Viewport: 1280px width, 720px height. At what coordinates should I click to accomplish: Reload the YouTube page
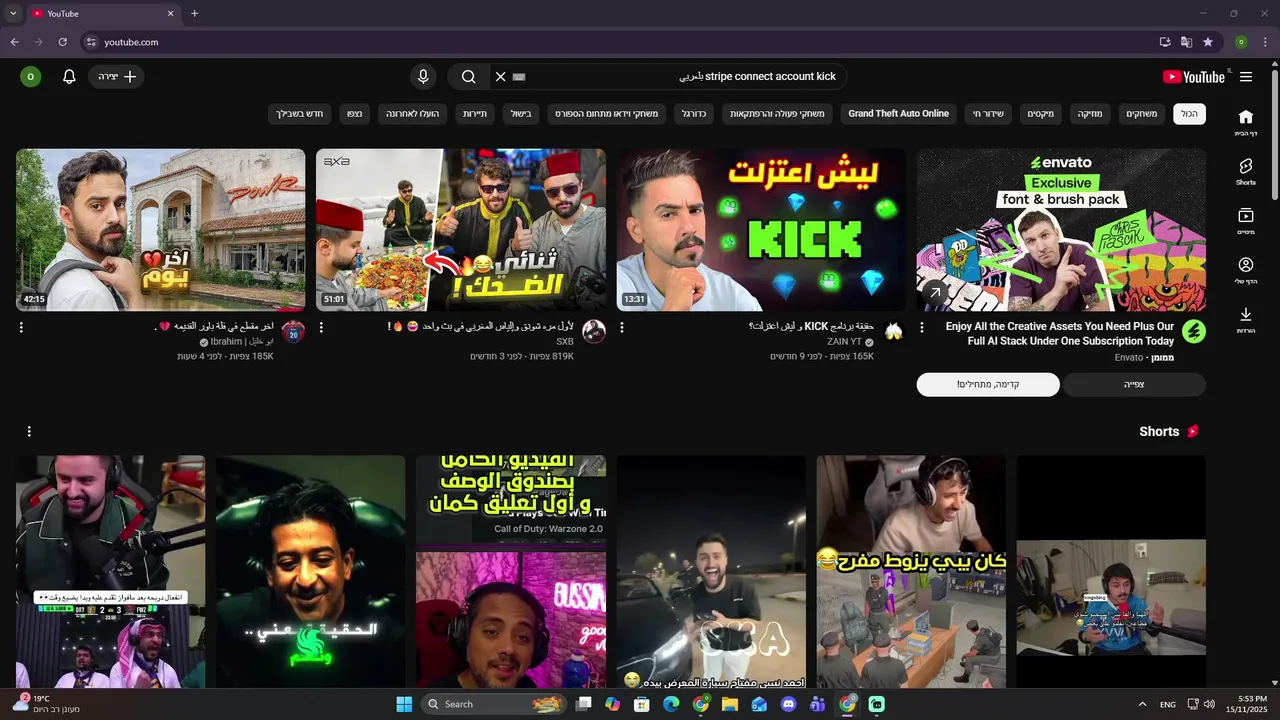coord(62,42)
